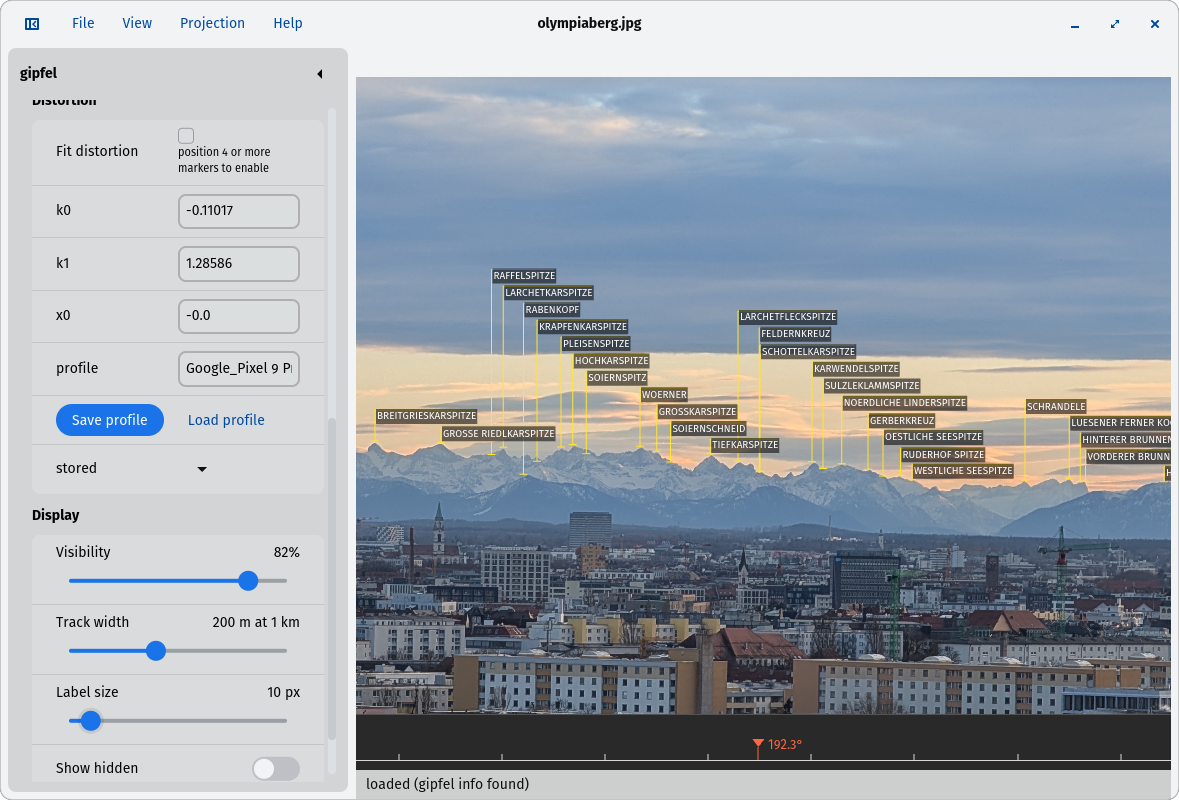Image resolution: width=1179 pixels, height=800 pixels.
Task: Open the View menu
Action: 137,23
